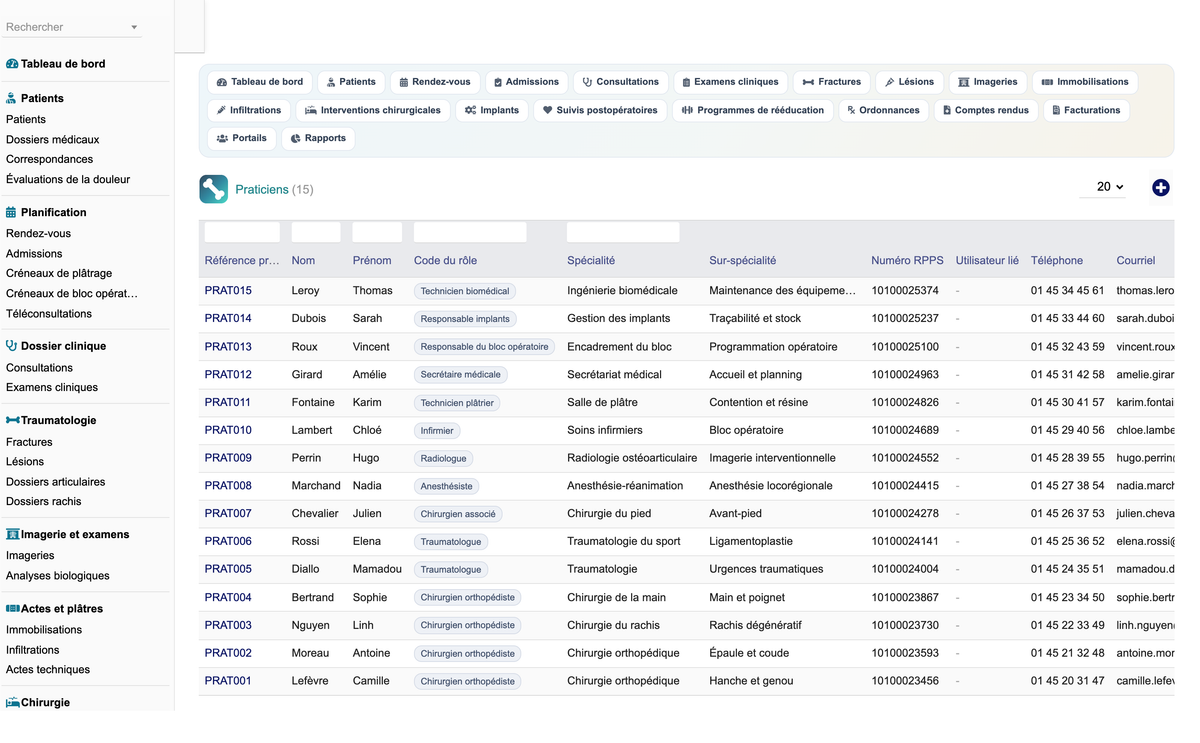1200x743 pixels.
Task: Open Immobilisations shortcut in top bar
Action: pos(1085,82)
